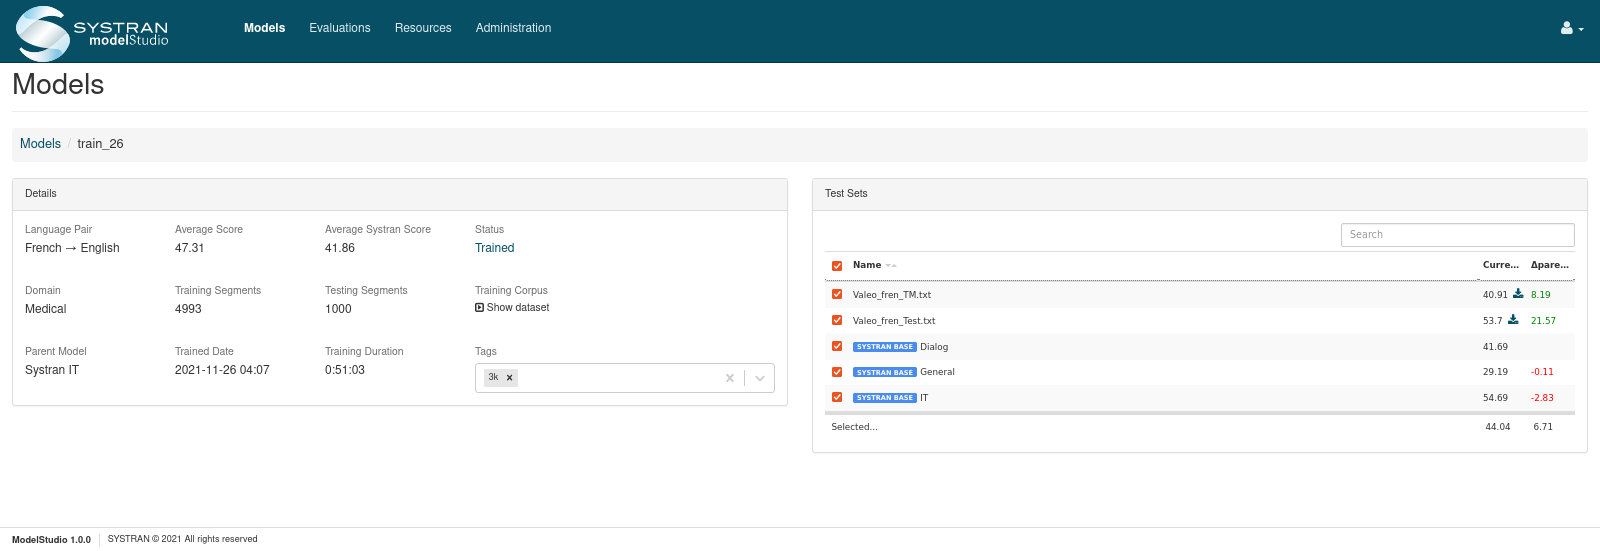Click the 8.19 delta value
The image size is (1600, 551).
[x=1541, y=295]
